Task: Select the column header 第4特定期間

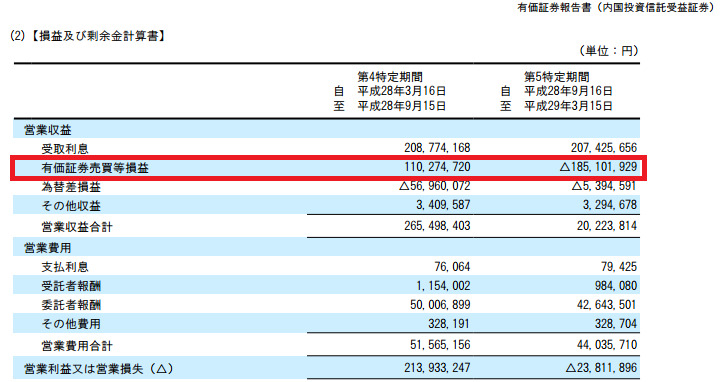Action: (390, 76)
